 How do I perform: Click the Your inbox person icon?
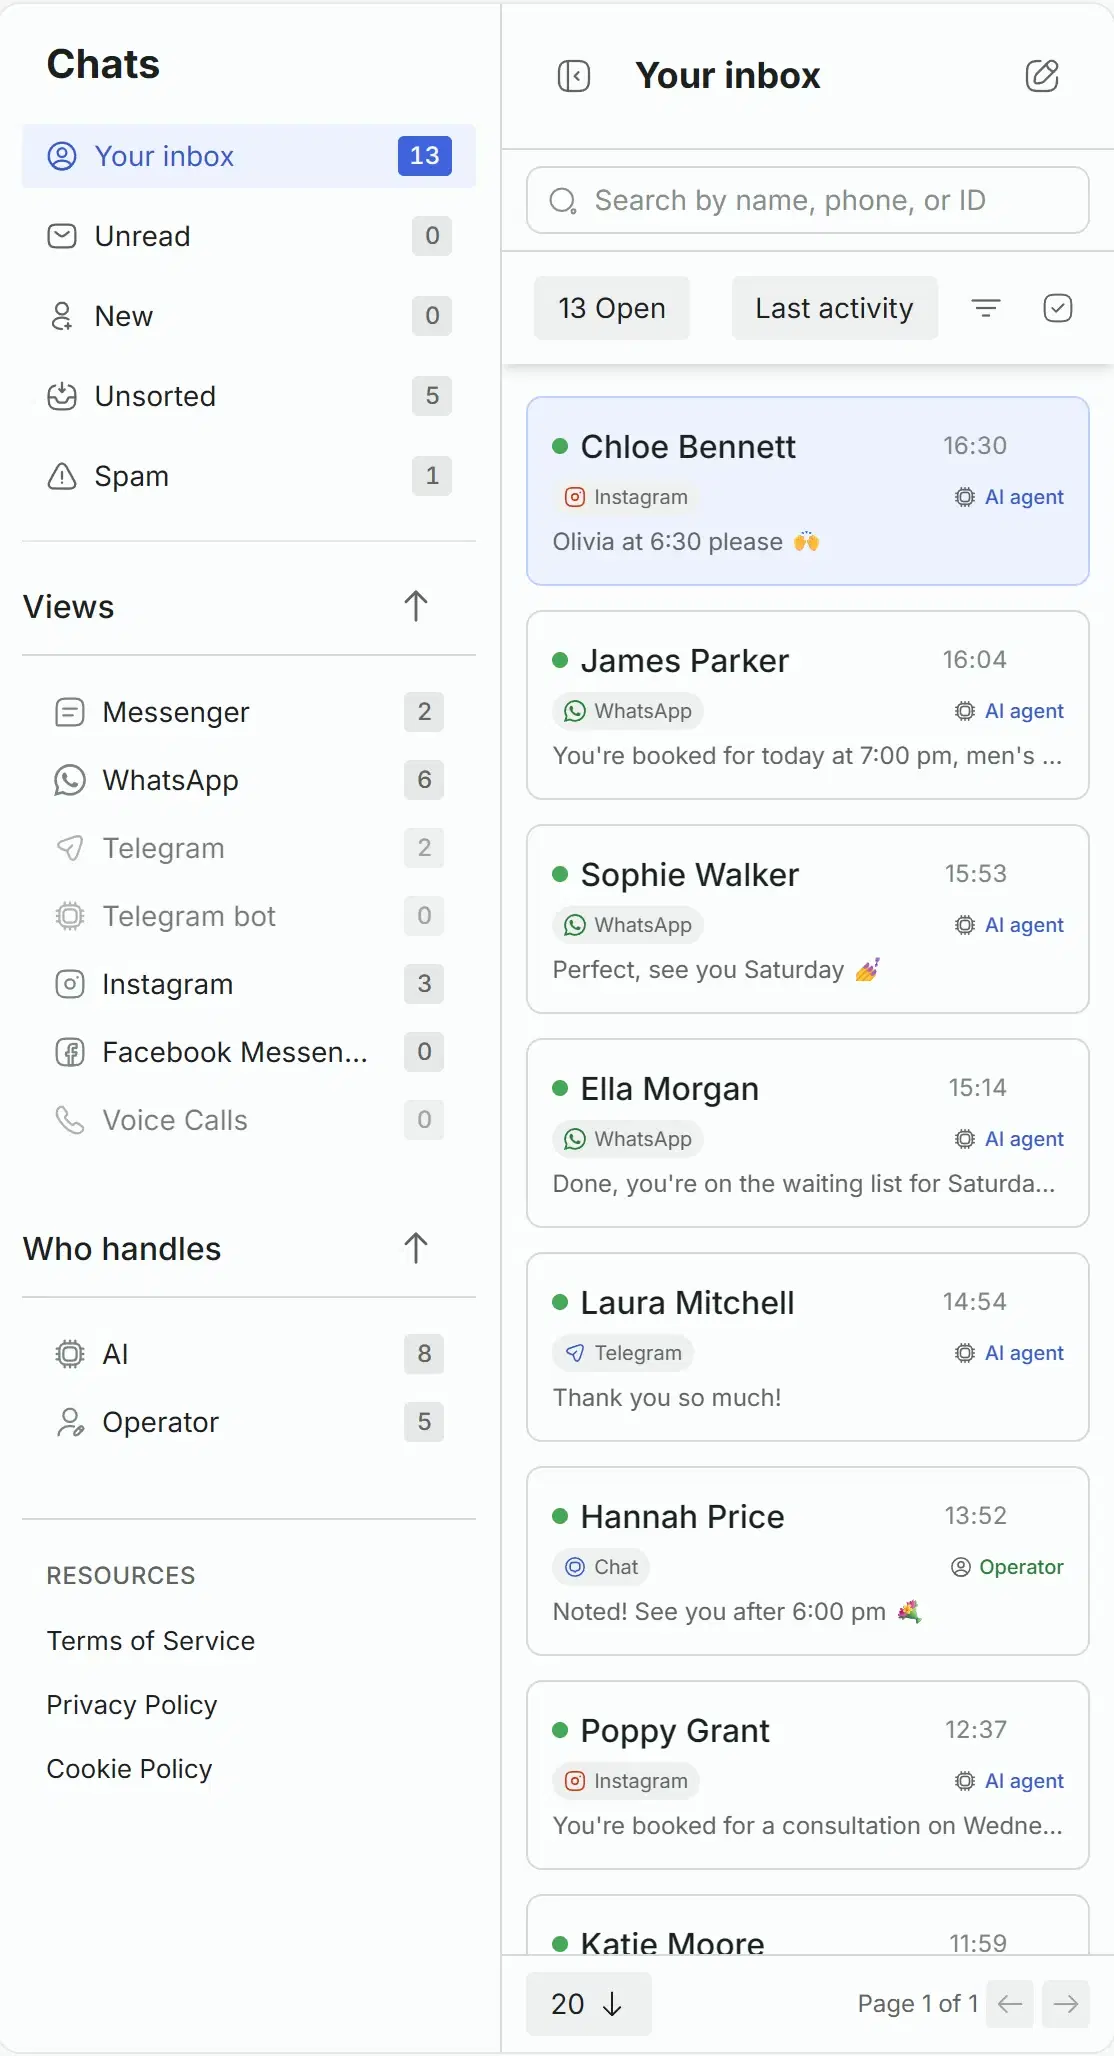click(62, 156)
